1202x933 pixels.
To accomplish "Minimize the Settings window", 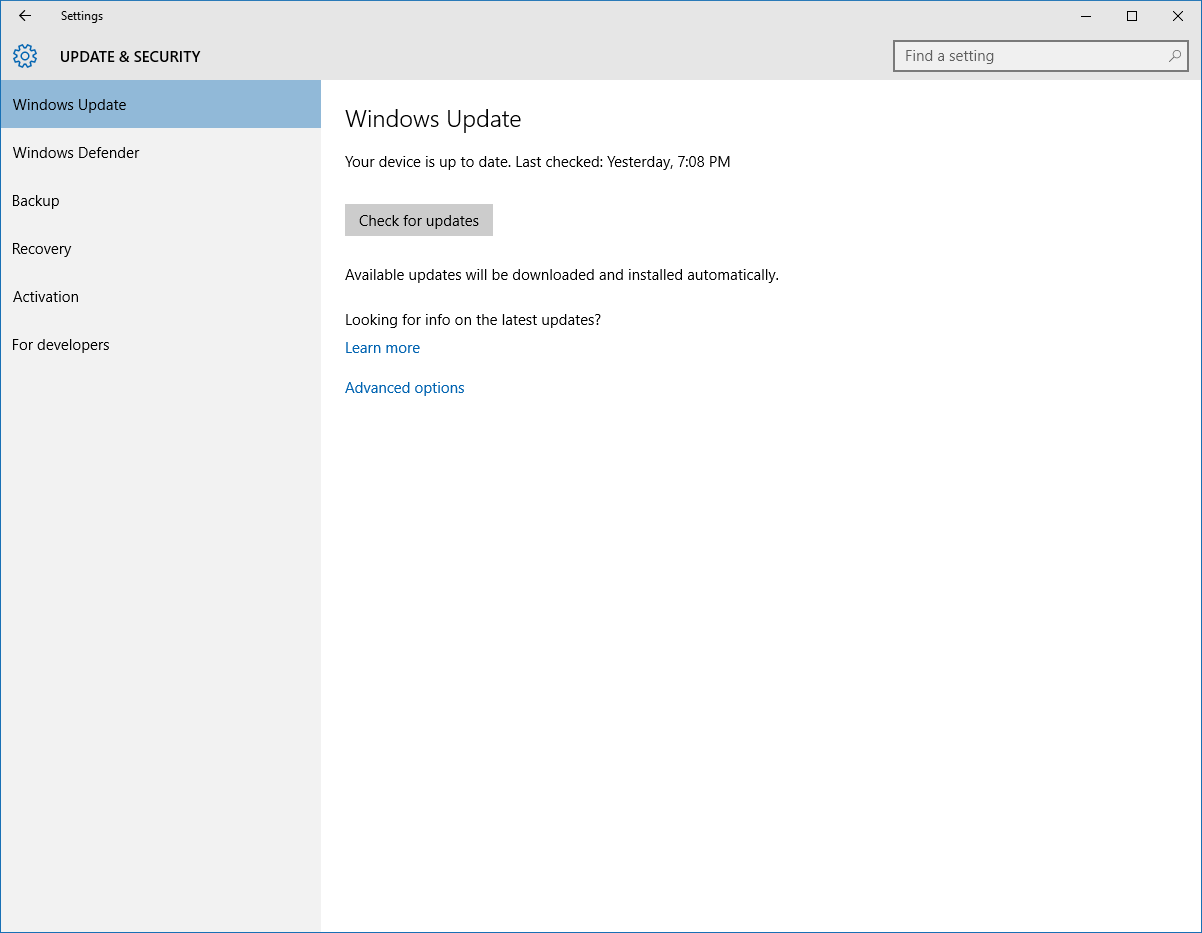I will tap(1086, 16).
